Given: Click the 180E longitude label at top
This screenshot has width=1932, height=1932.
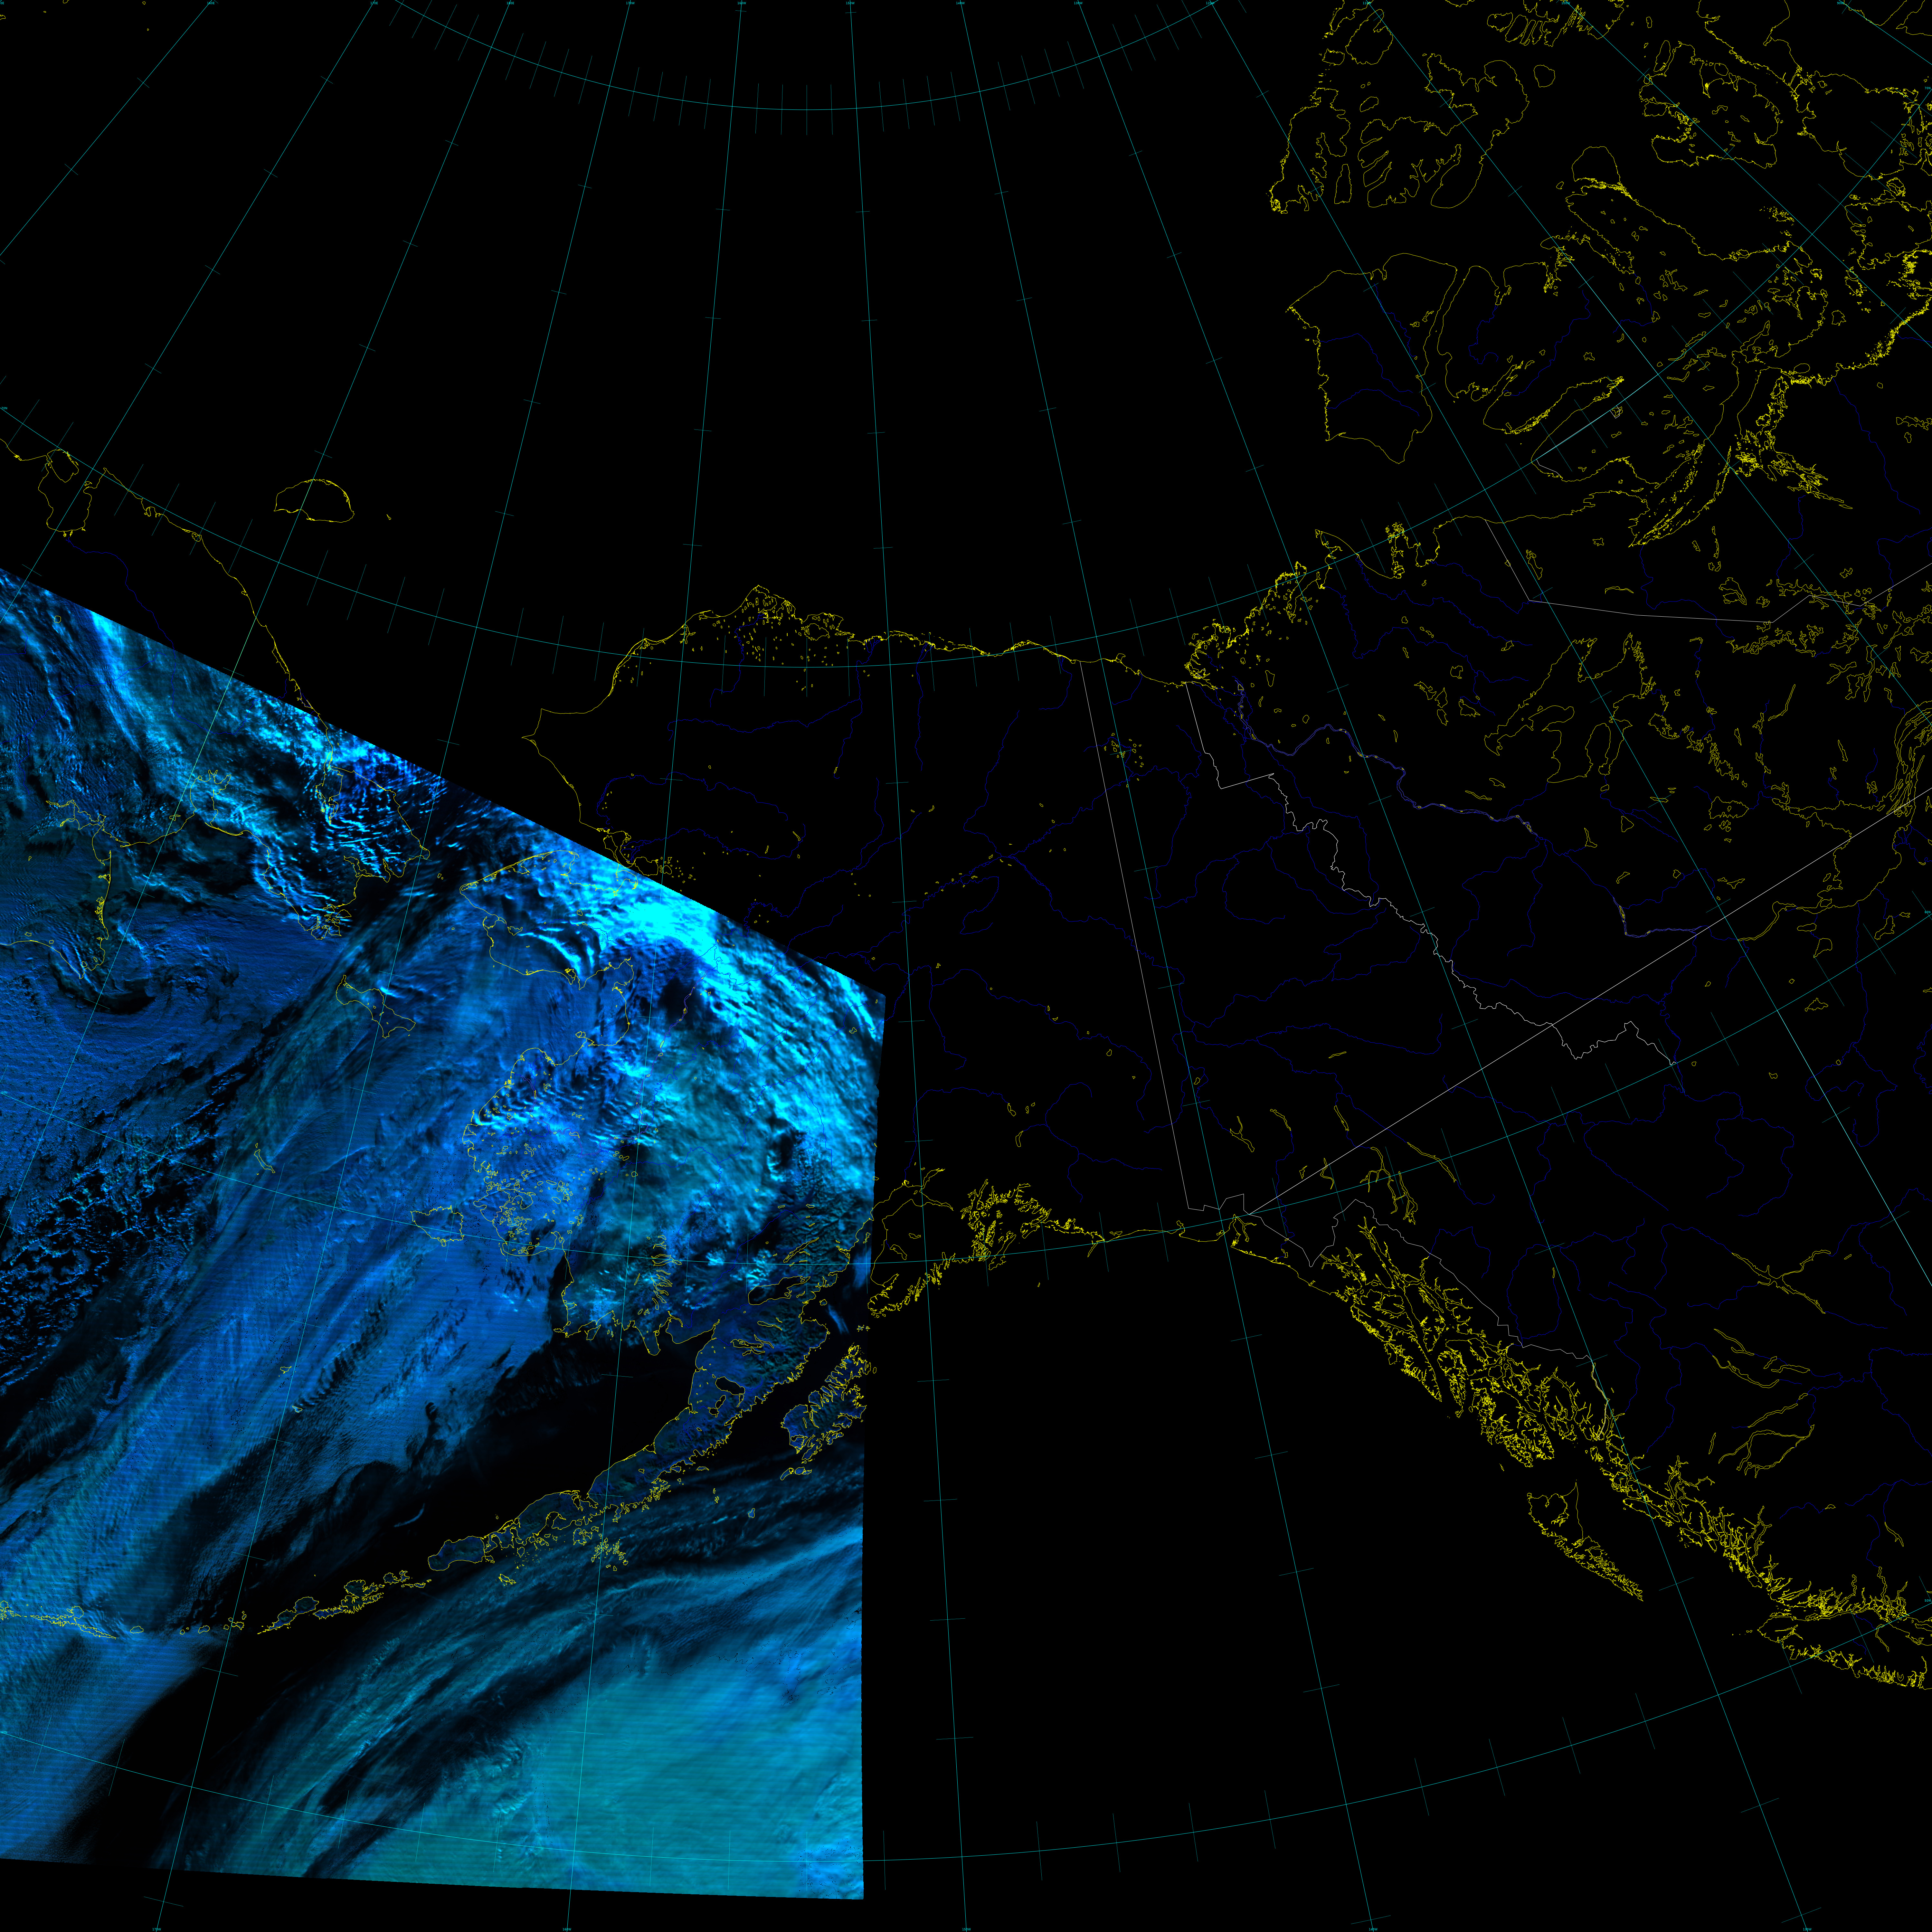Looking at the screenshot, I should point(510,3).
